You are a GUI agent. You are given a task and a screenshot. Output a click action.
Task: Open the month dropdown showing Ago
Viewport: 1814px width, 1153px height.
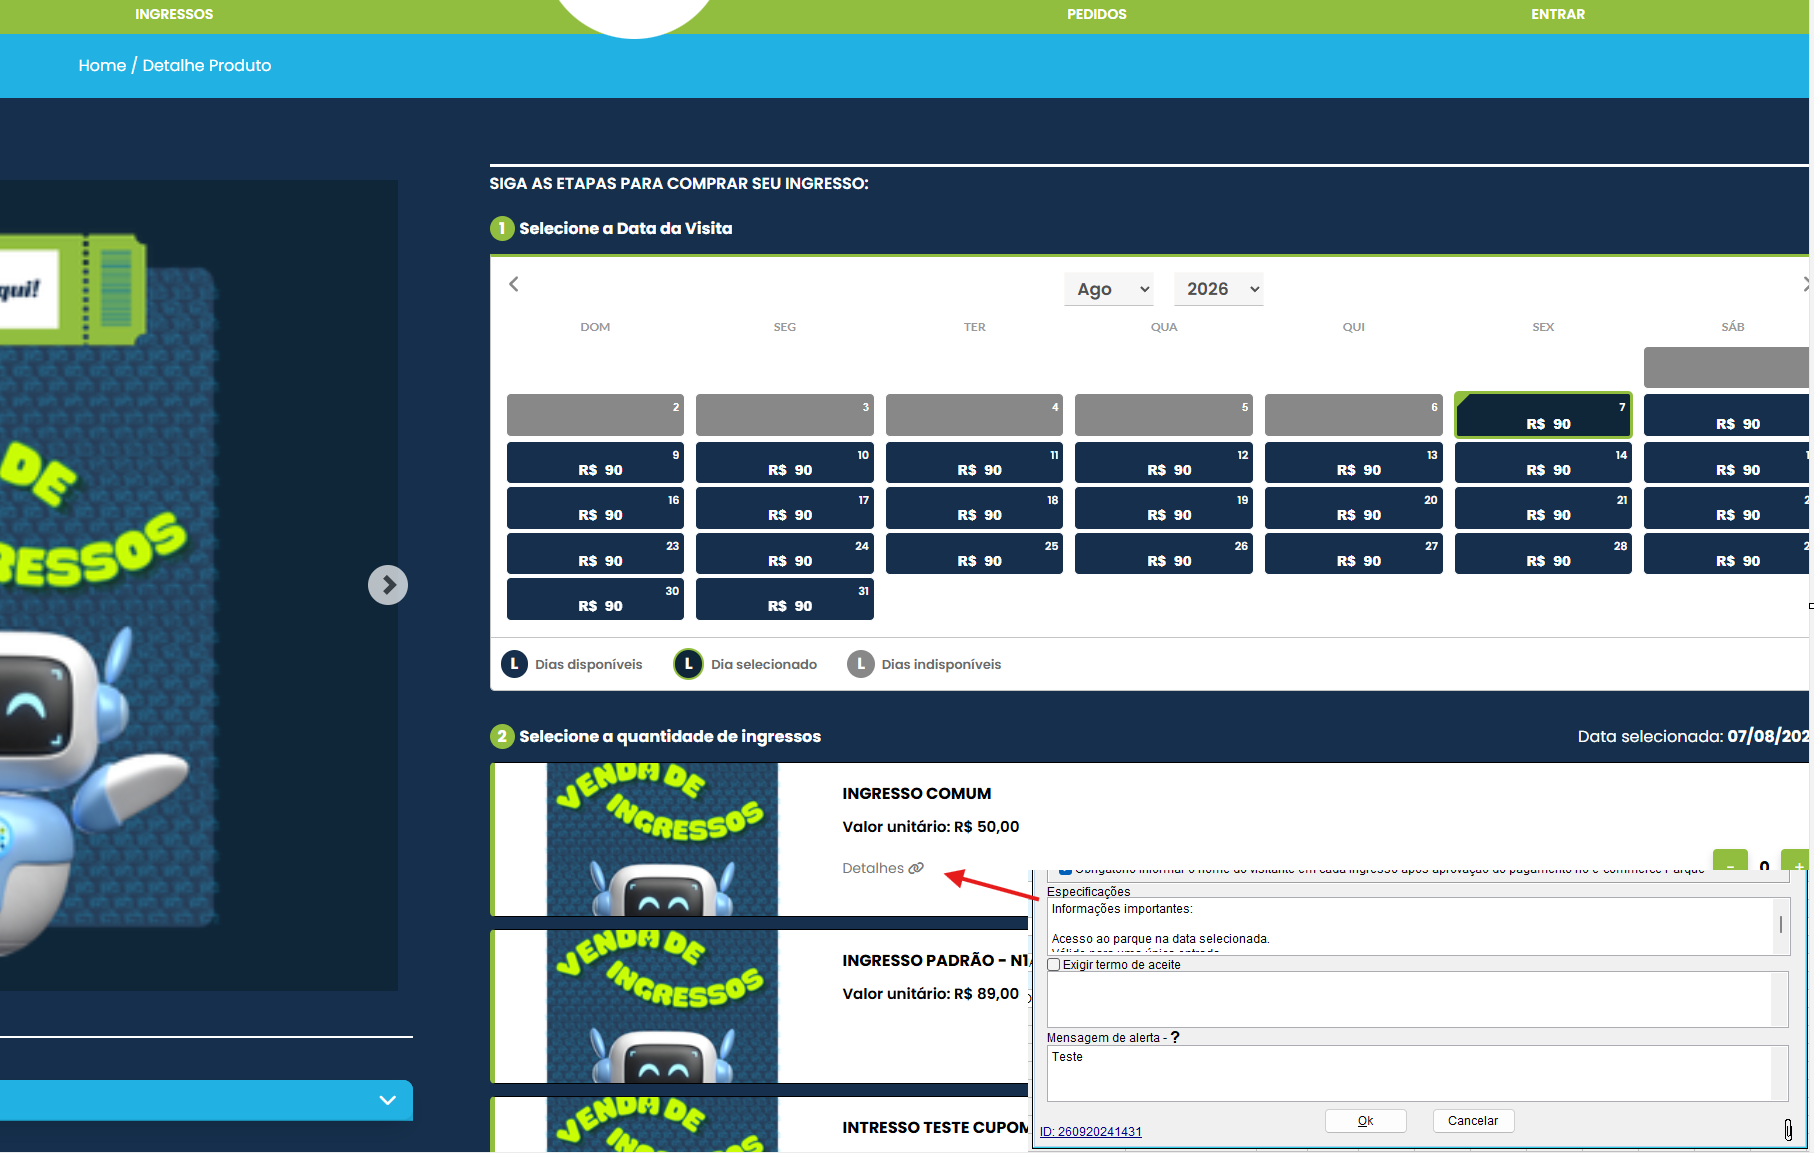pyautogui.click(x=1109, y=289)
